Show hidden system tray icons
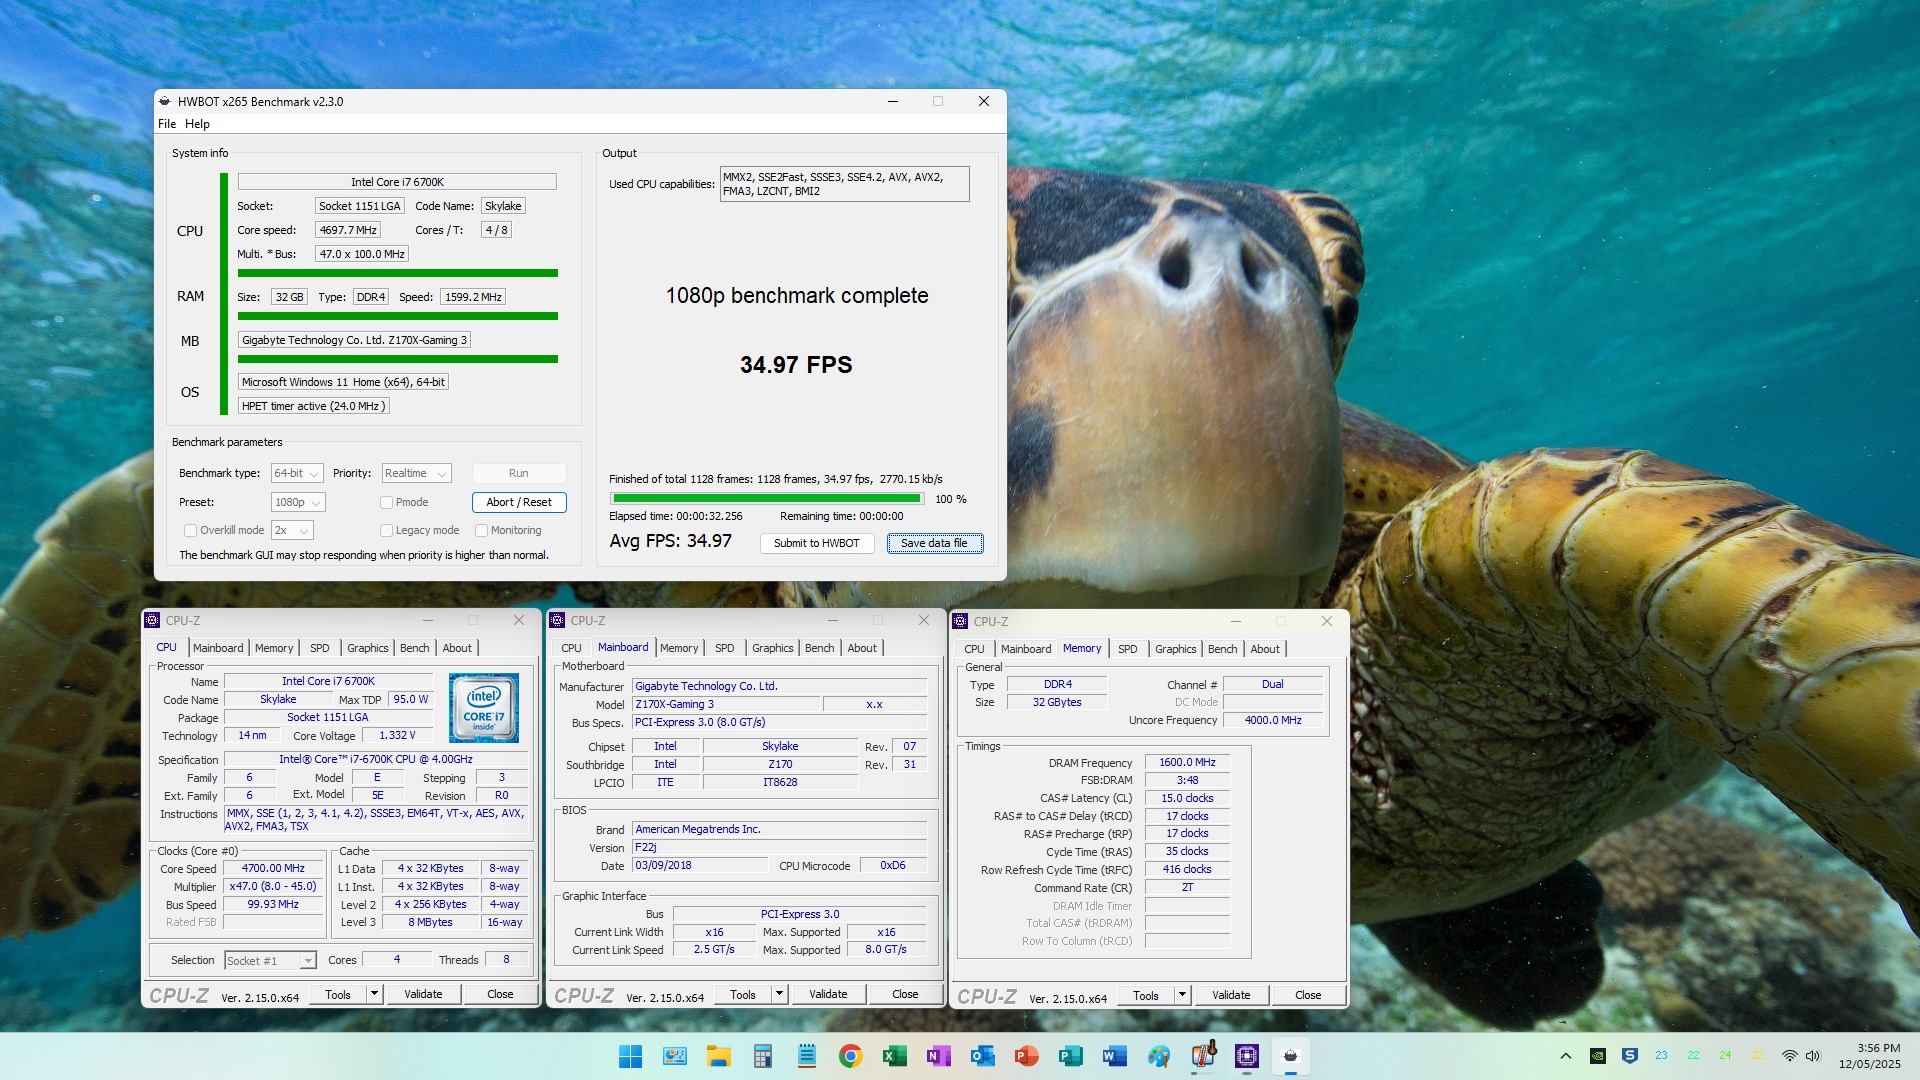 (1566, 1056)
